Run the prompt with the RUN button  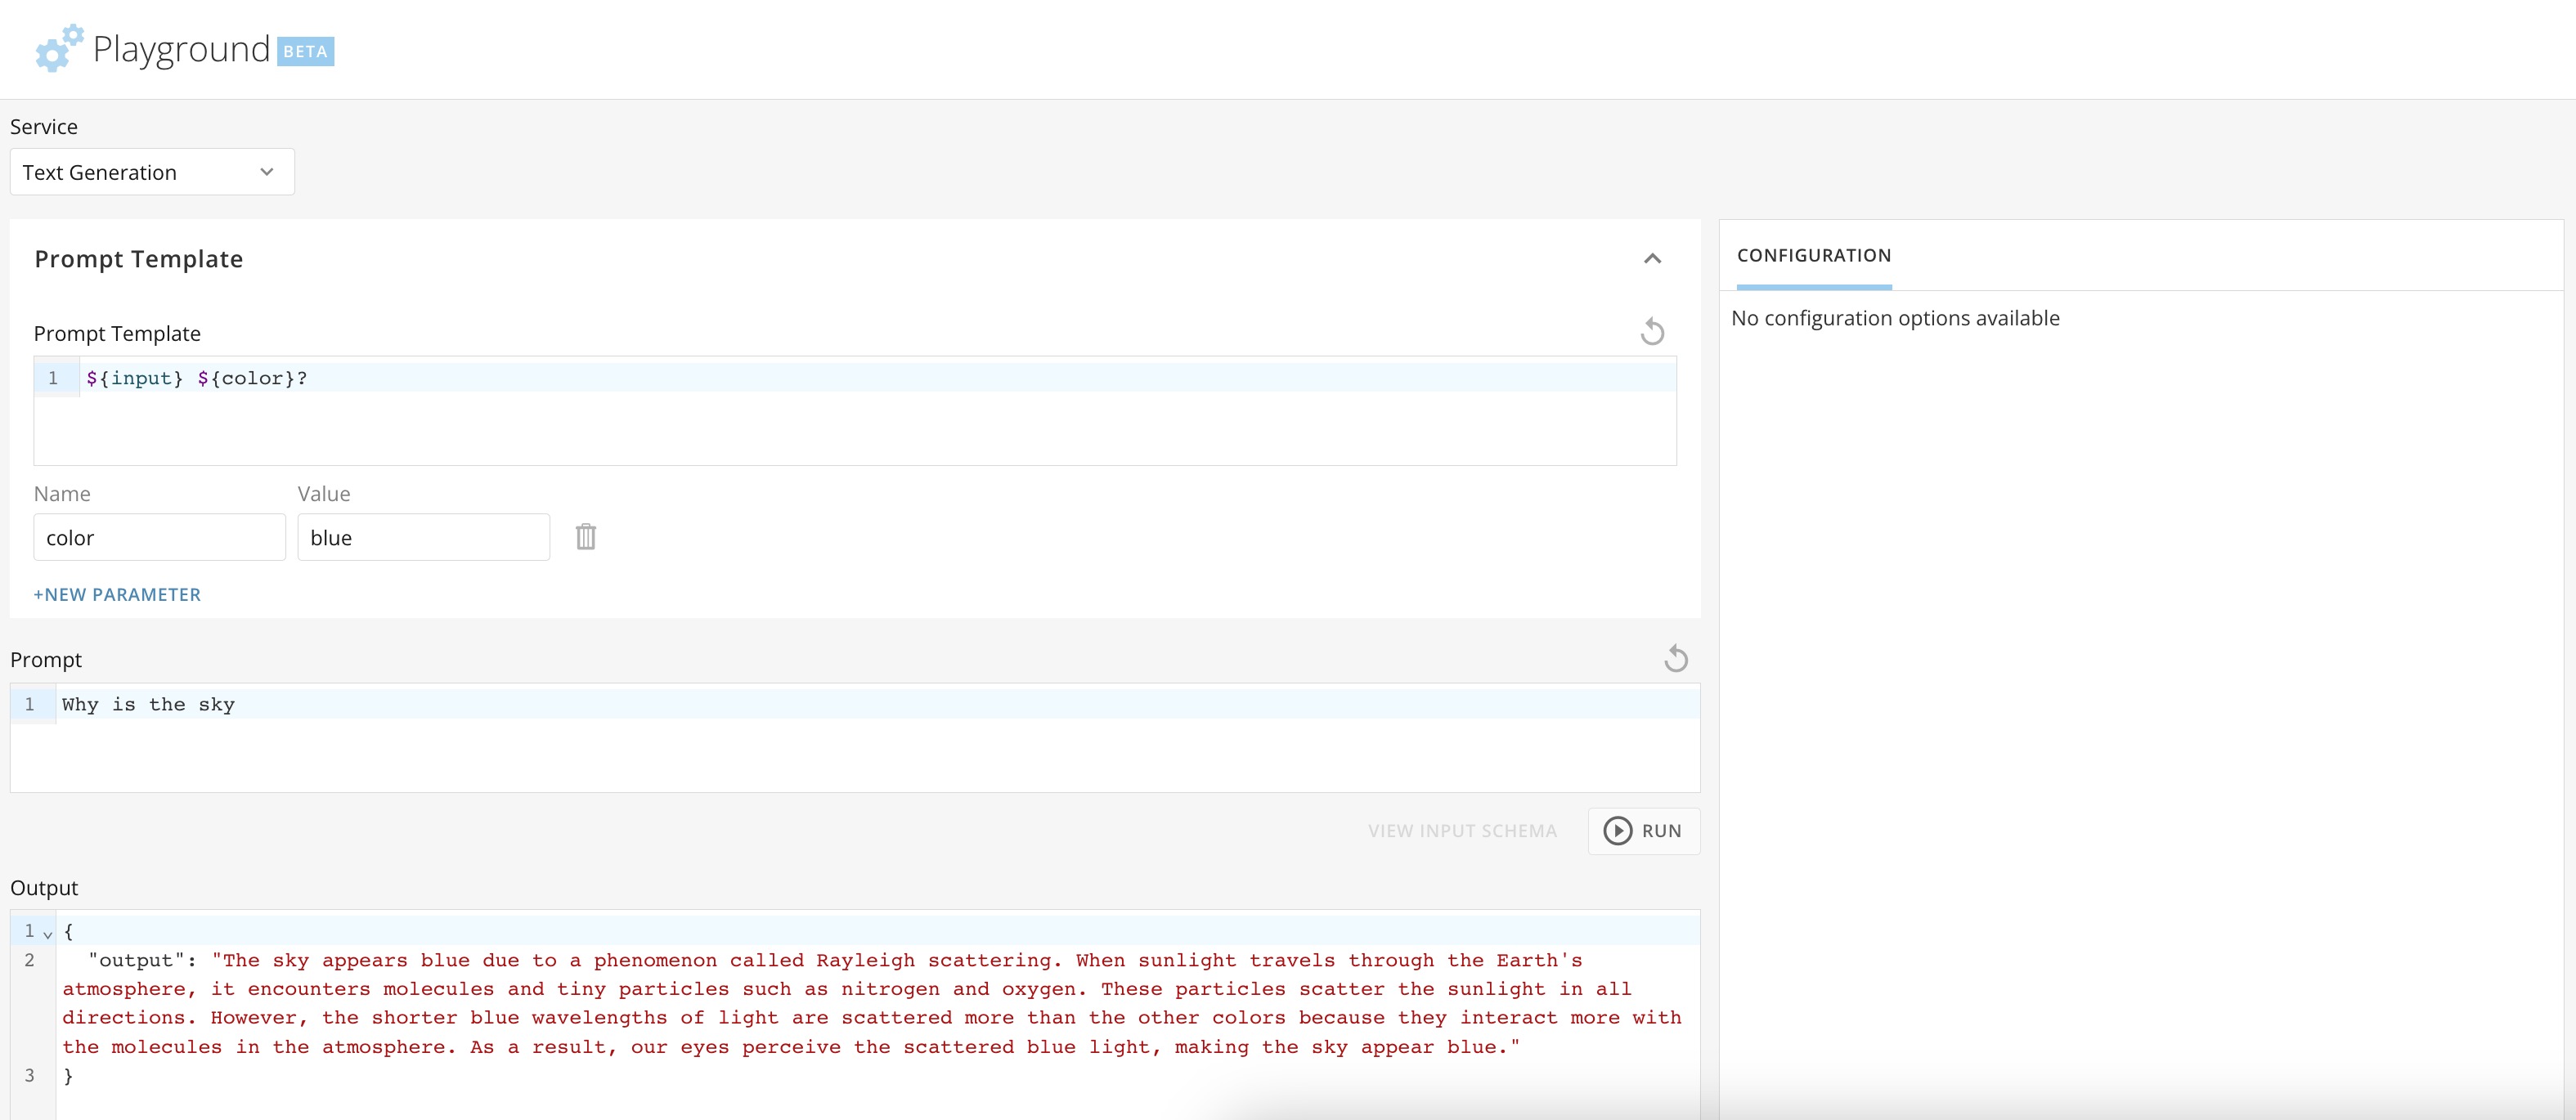pos(1643,831)
